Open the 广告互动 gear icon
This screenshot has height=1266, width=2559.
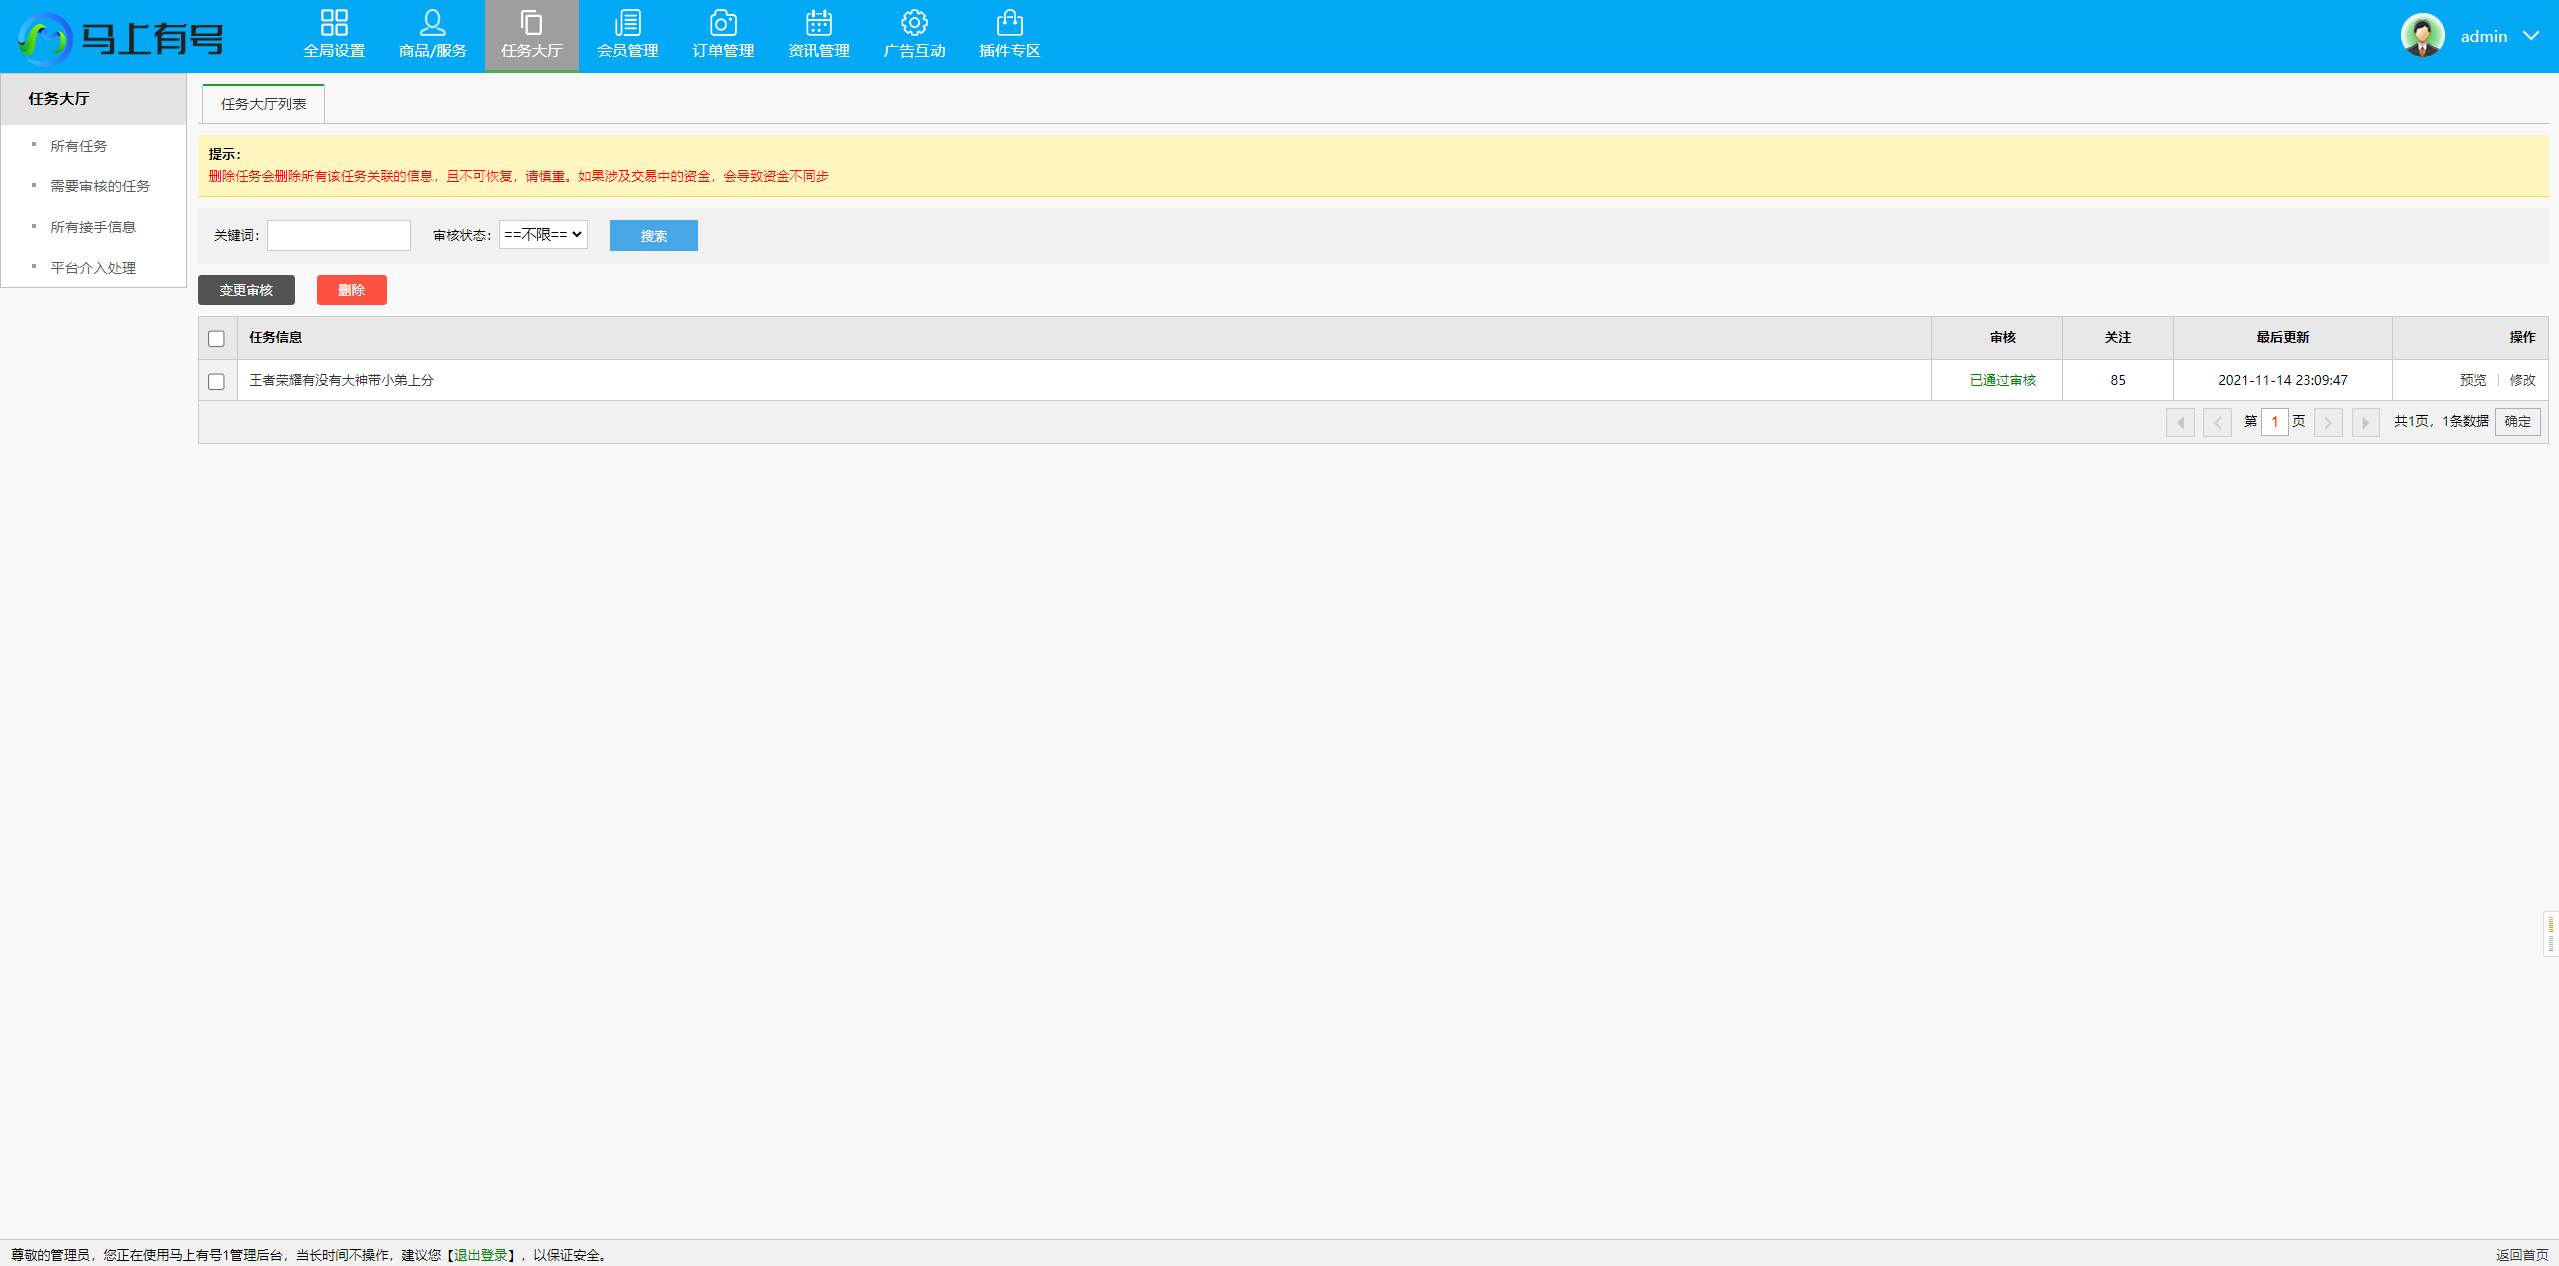click(914, 24)
